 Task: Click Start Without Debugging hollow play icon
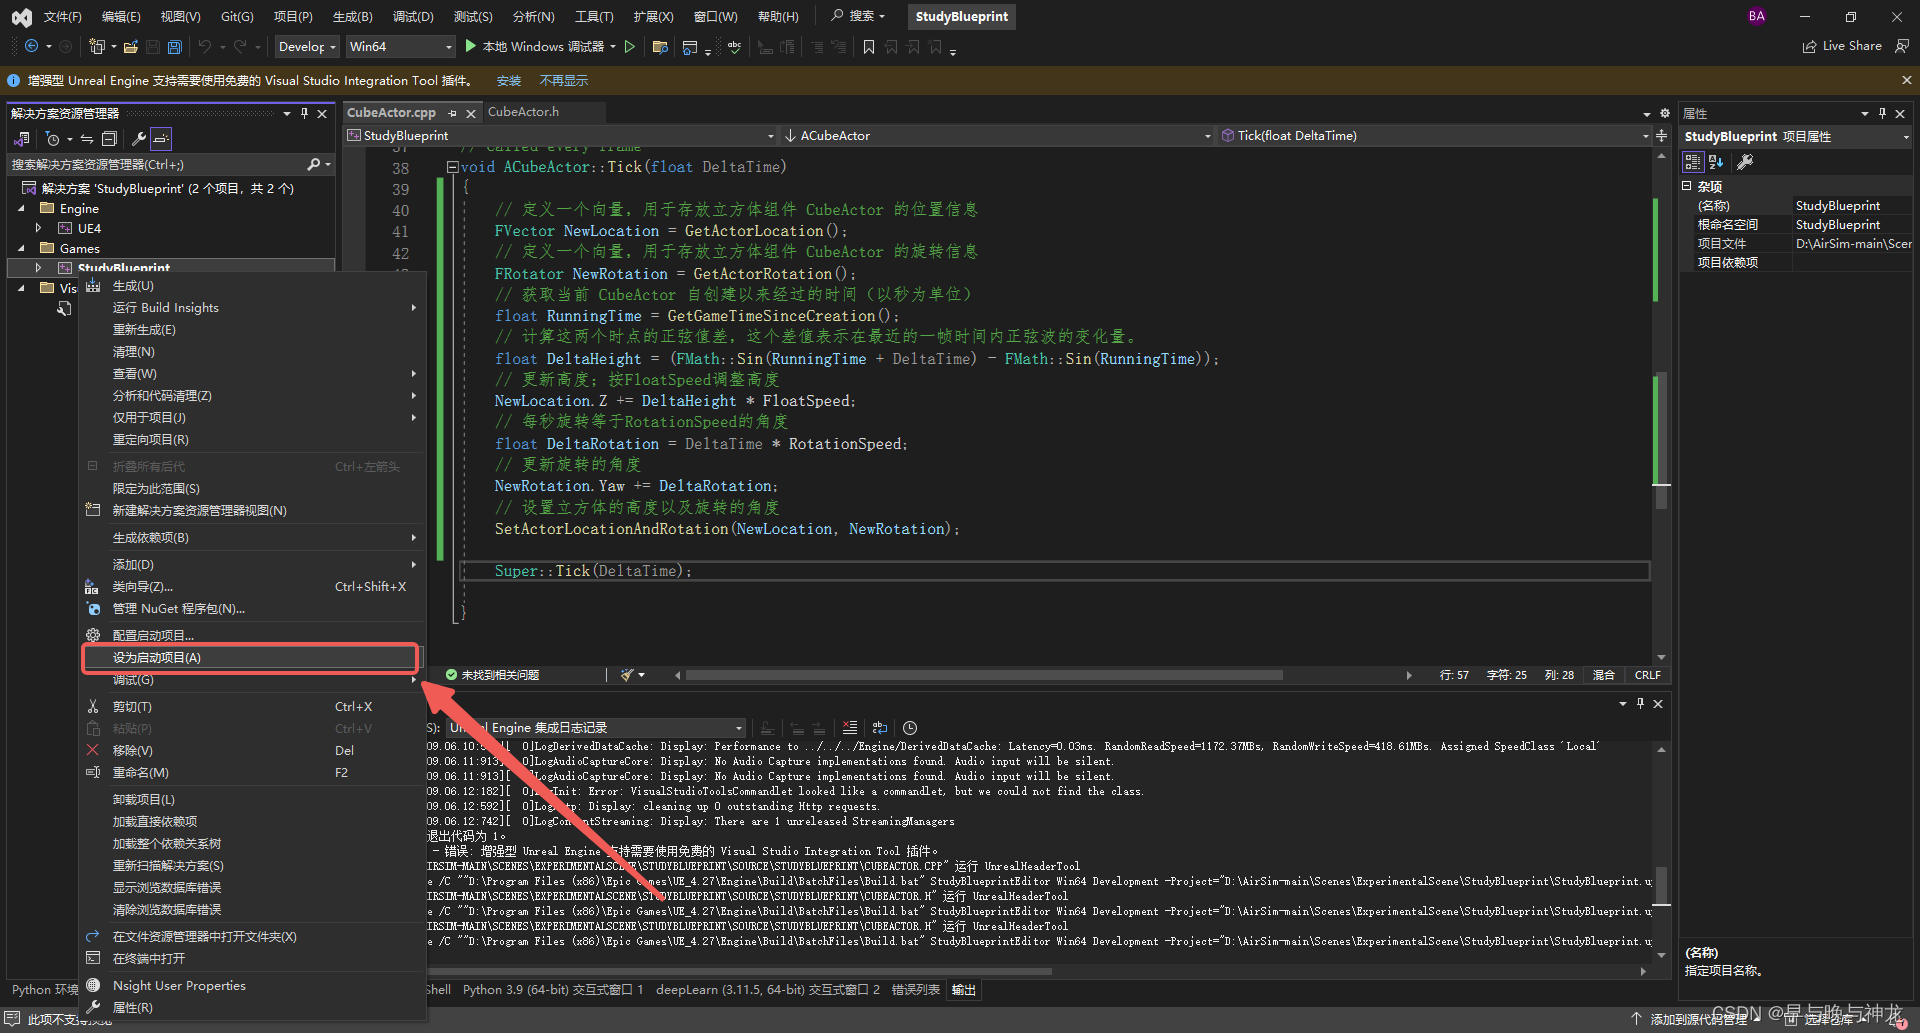(630, 46)
